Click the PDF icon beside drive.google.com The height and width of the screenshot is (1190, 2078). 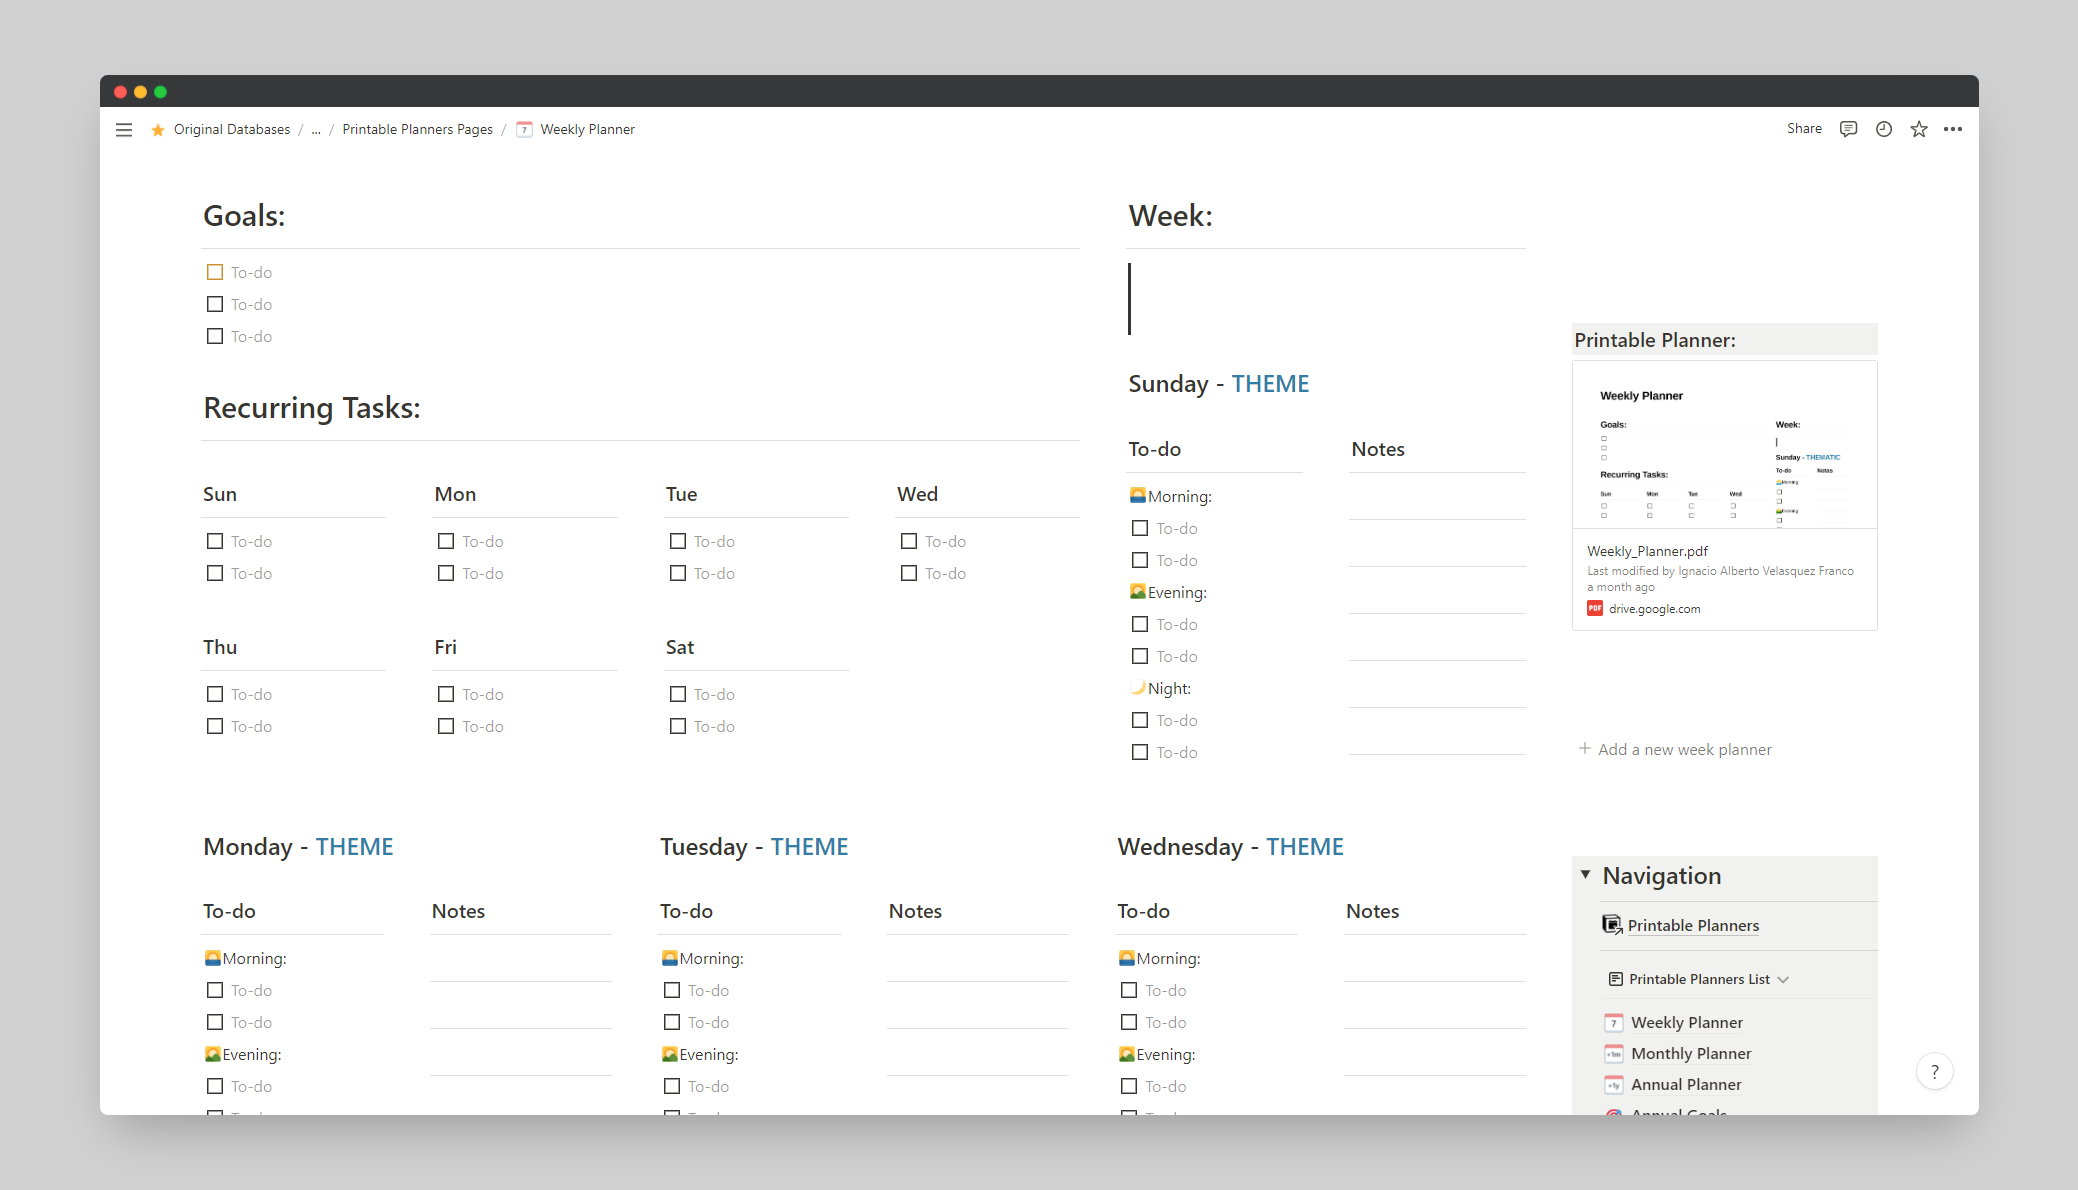pyautogui.click(x=1595, y=608)
